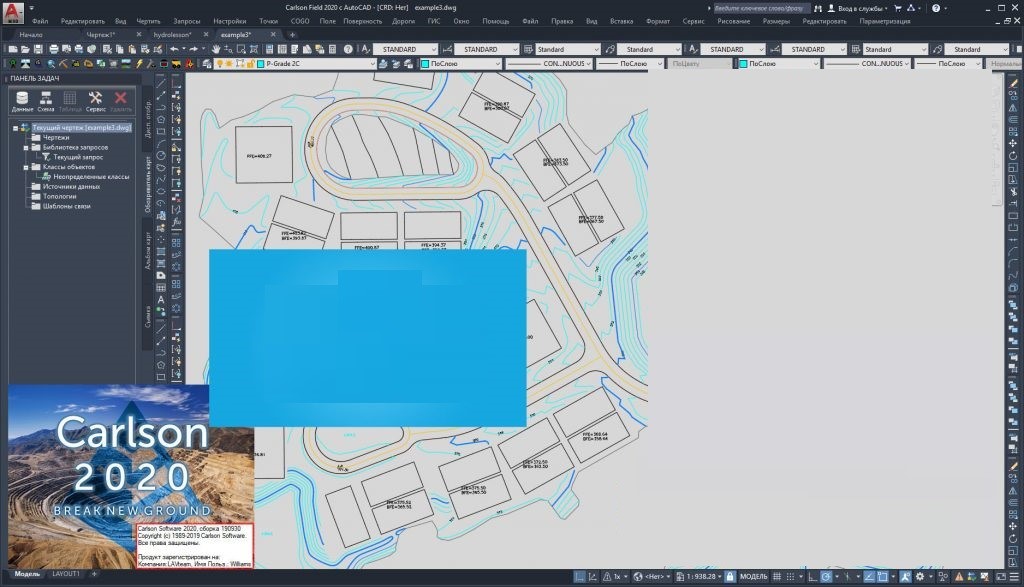Screen dimensions: 1024x587
Task: Toggle Object Snap Tracking in status bar
Action: pos(869,577)
